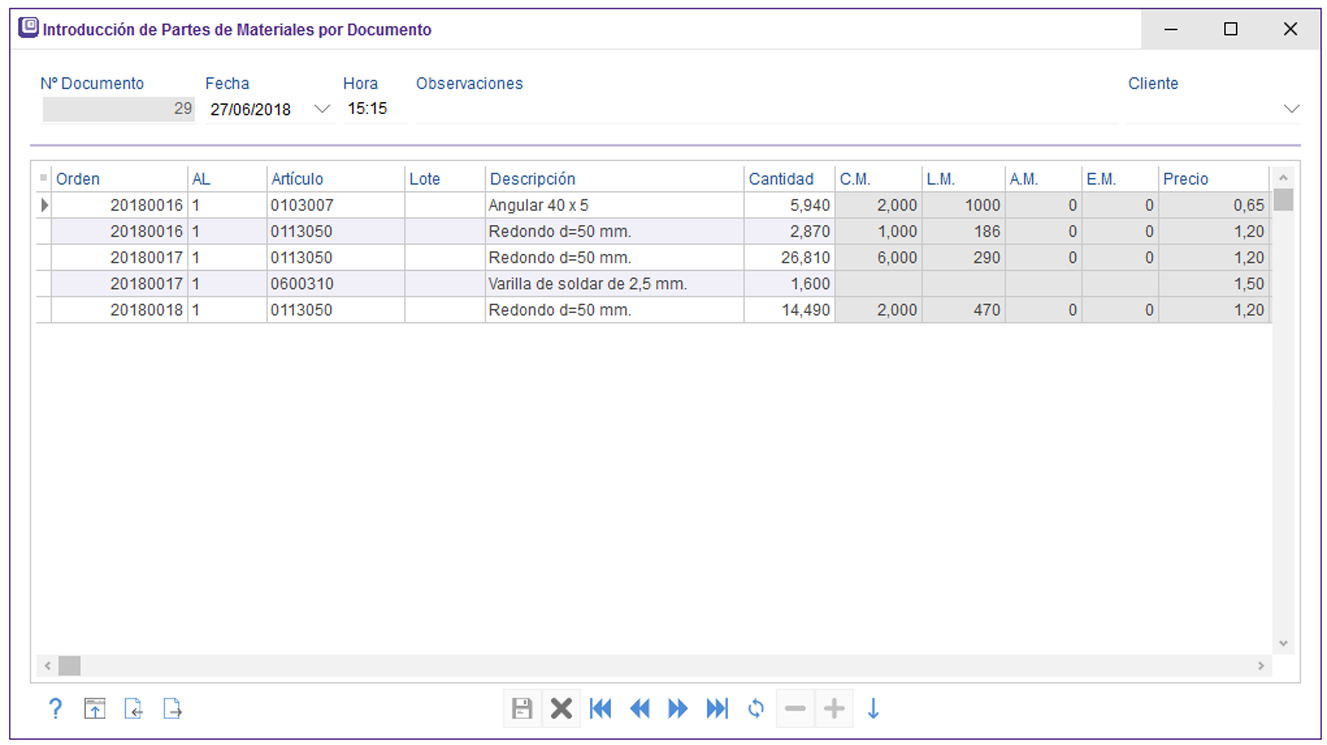This screenshot has height=745, width=1327.
Task: Click the horizontal scrollbar right arrow
Action: click(x=1261, y=666)
